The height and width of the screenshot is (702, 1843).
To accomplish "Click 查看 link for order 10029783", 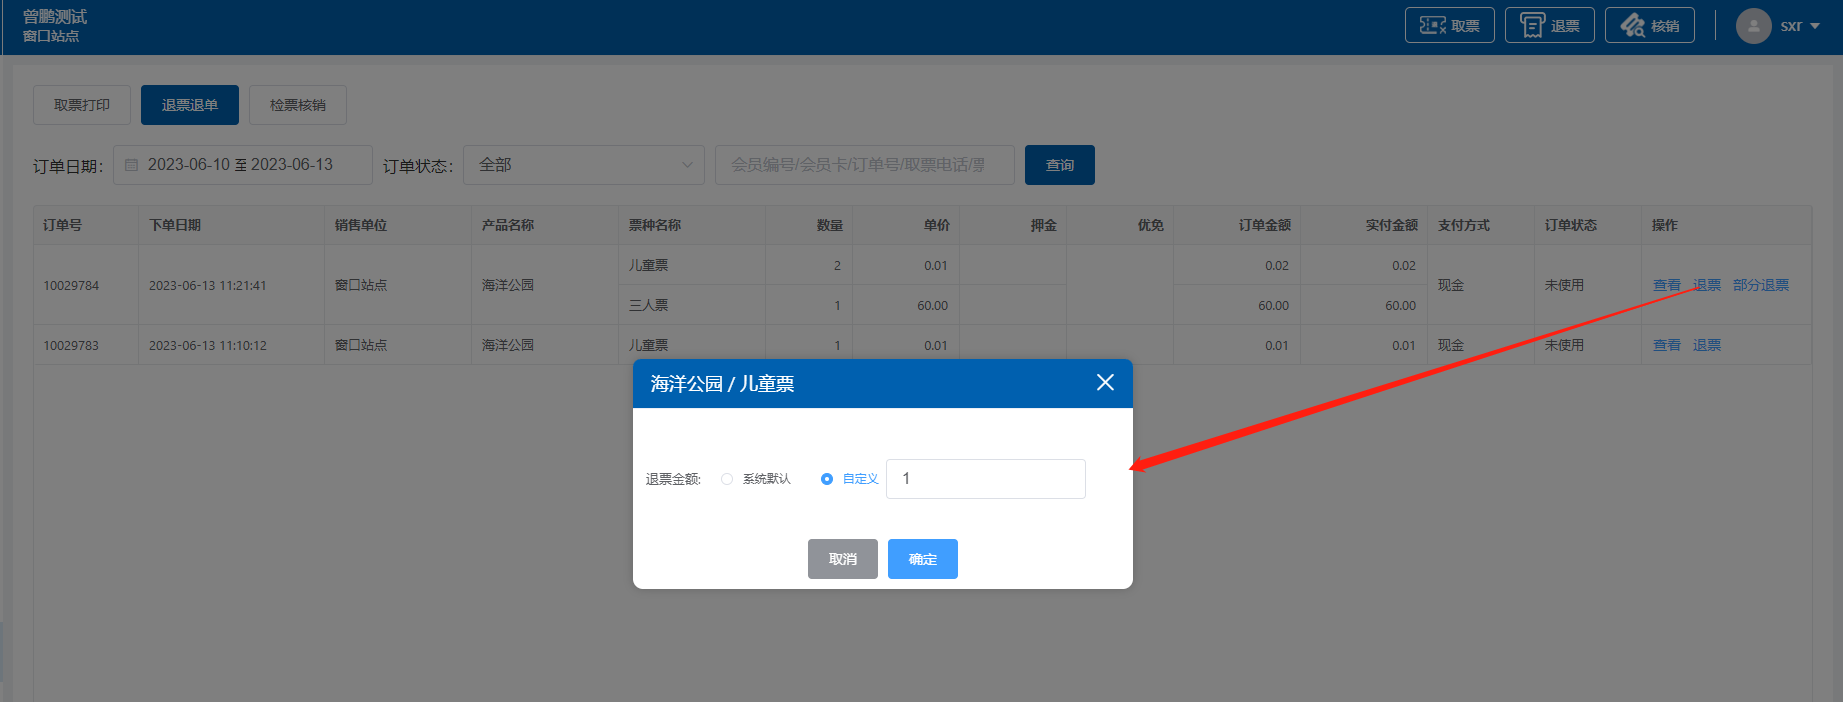I will 1666,345.
